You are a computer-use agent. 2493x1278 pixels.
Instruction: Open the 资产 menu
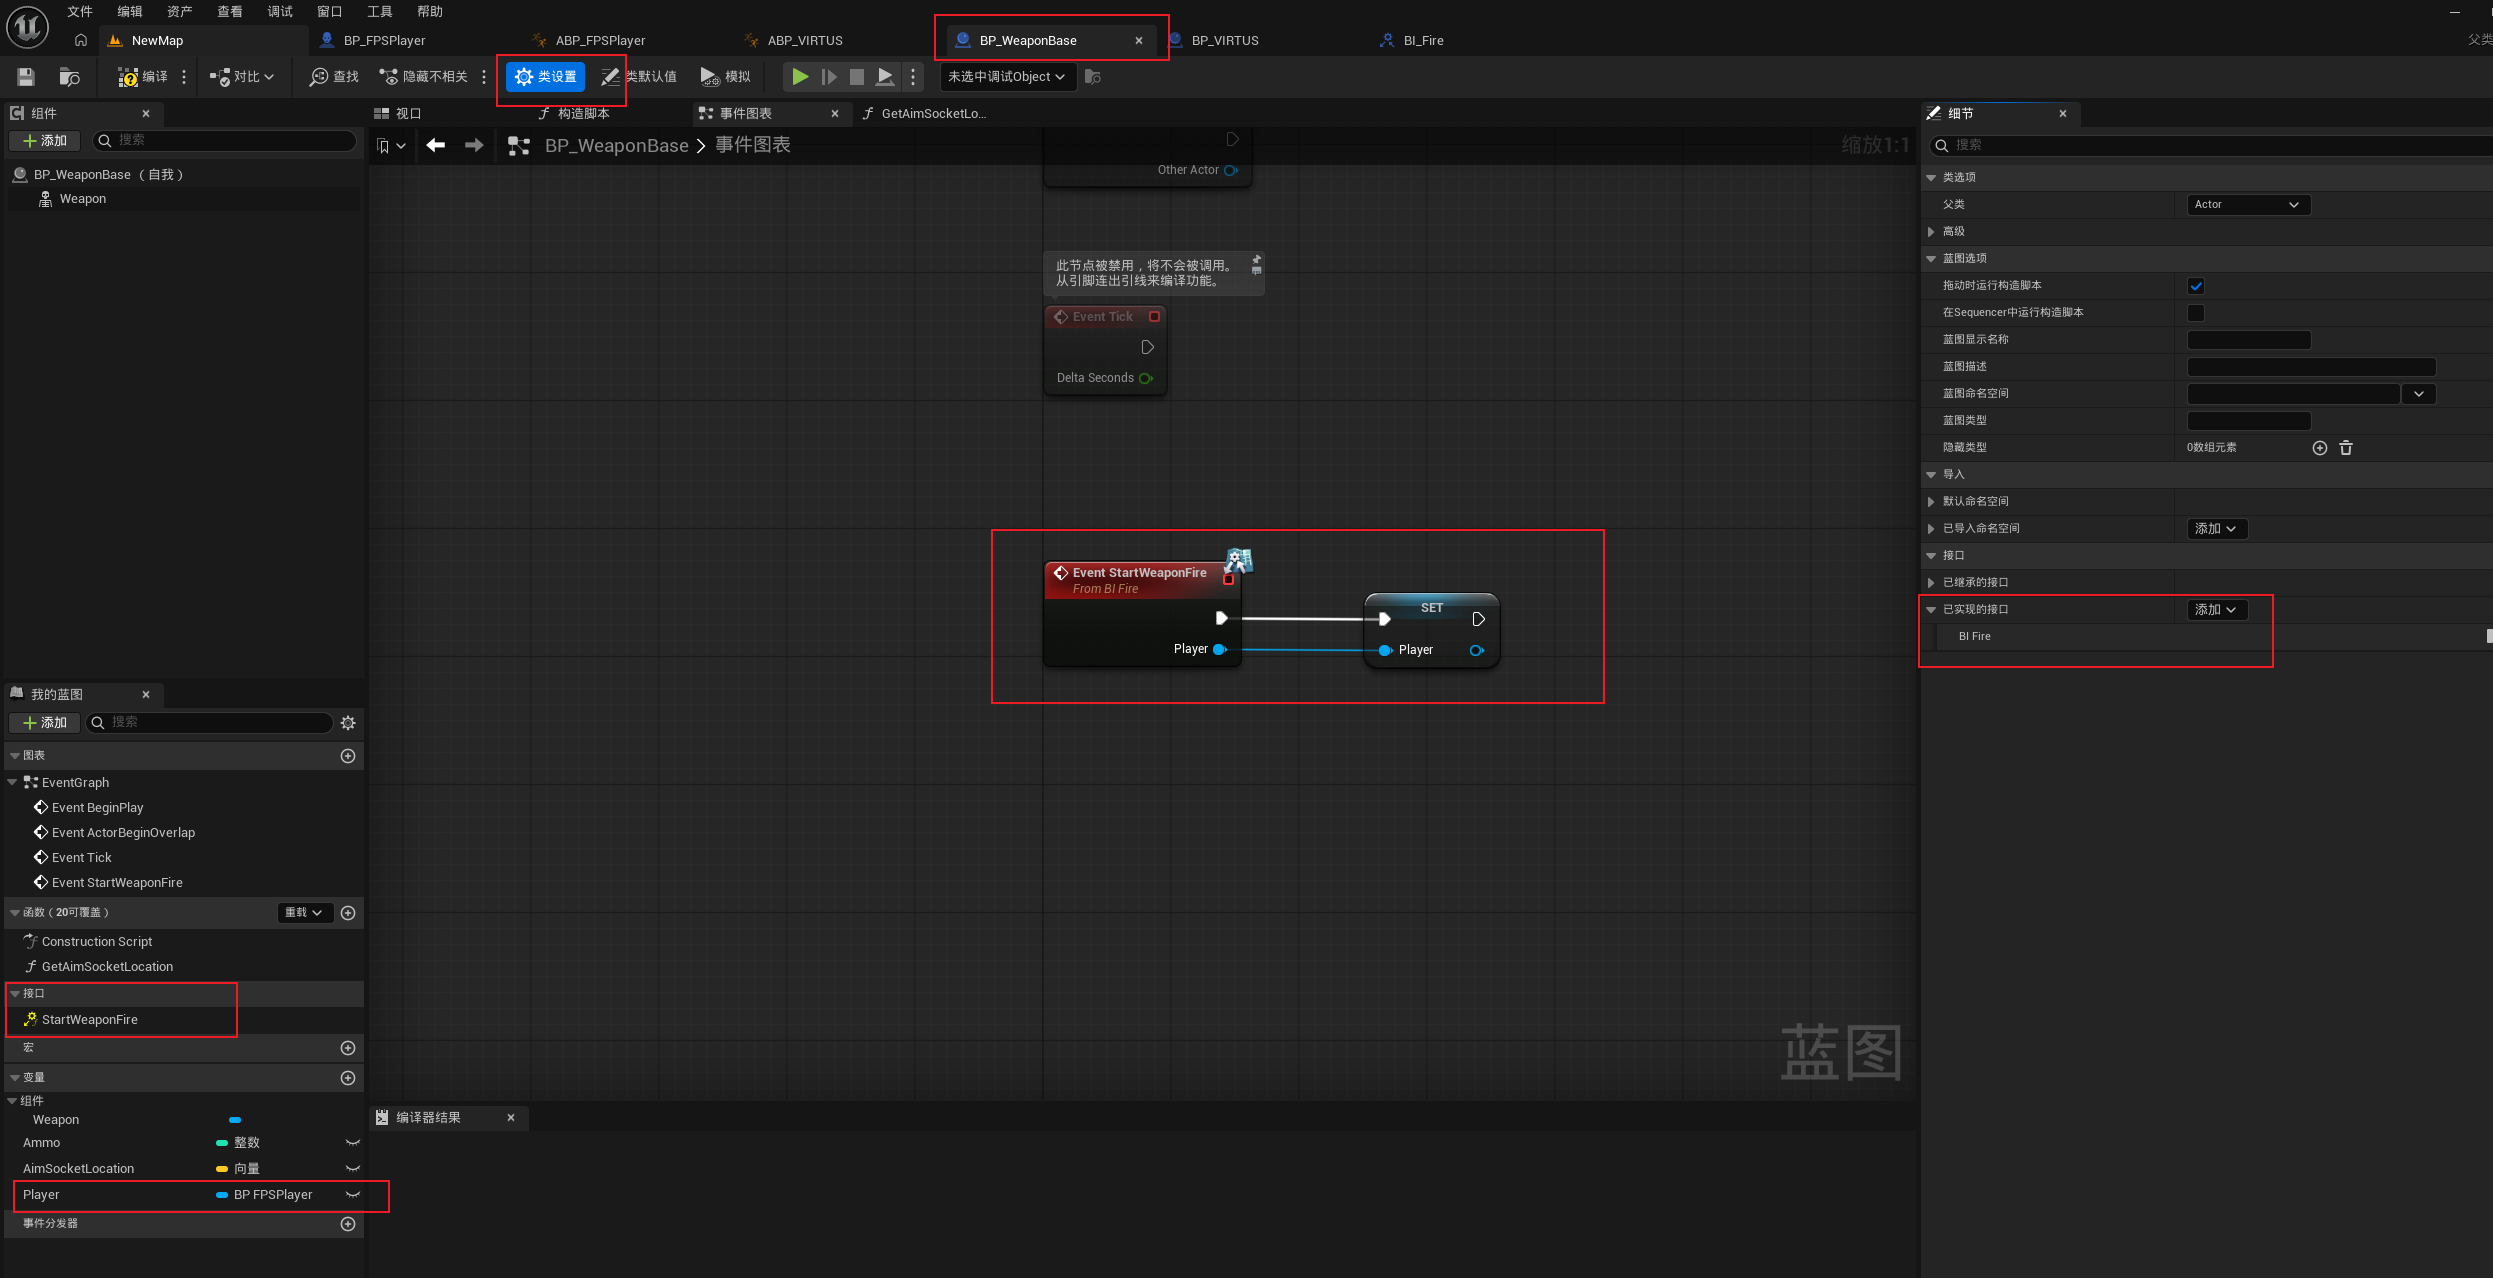pyautogui.click(x=180, y=12)
